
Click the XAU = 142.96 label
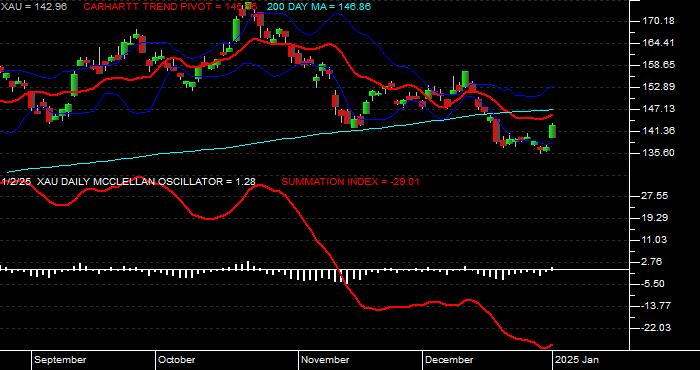tap(33, 7)
